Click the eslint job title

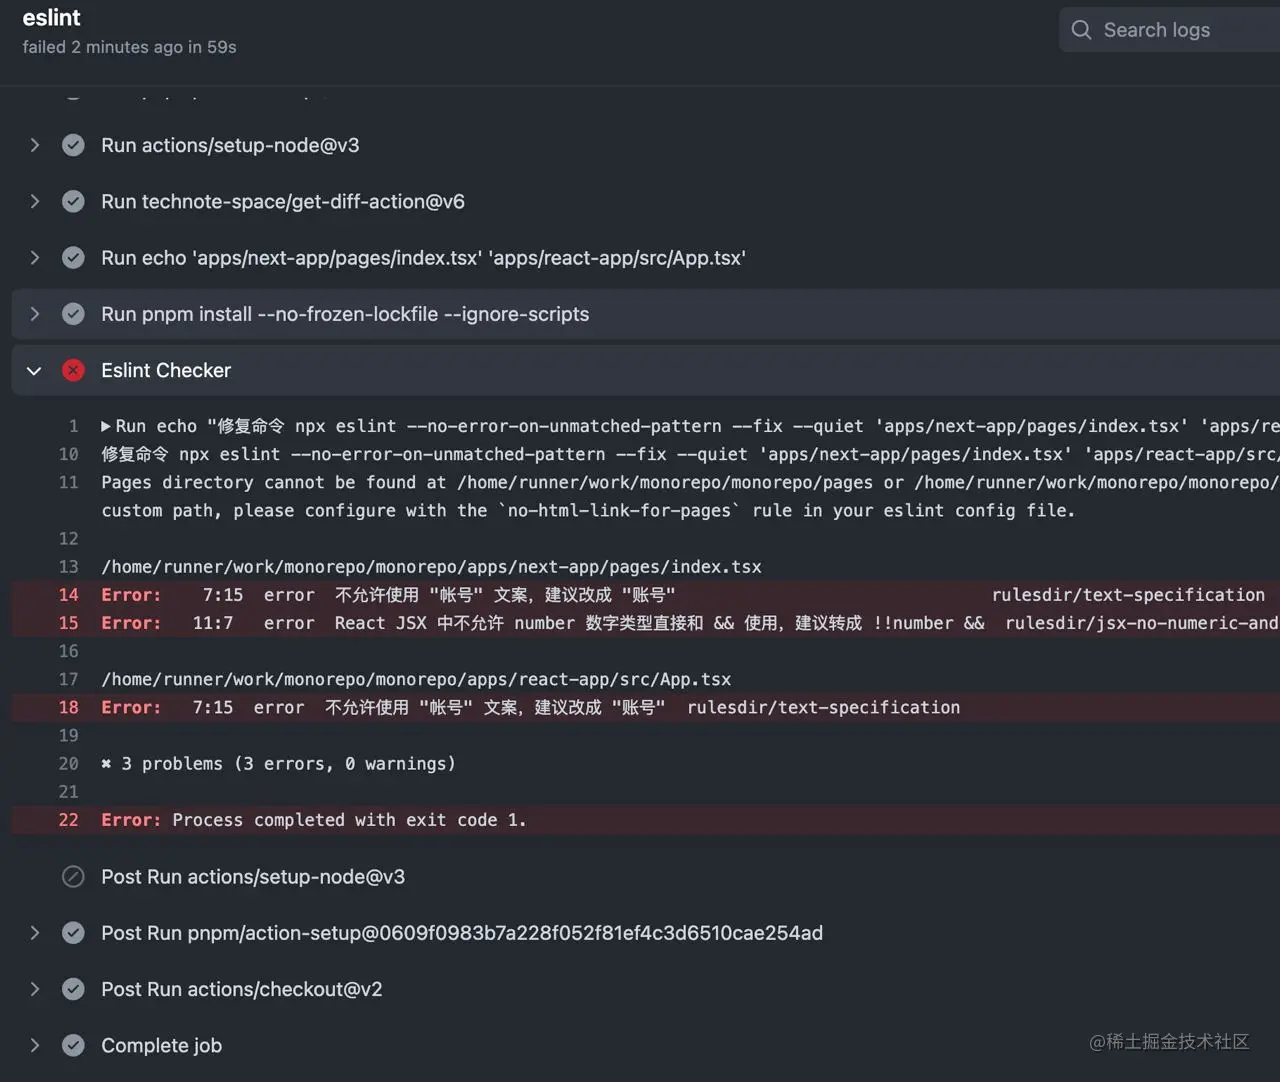click(52, 18)
